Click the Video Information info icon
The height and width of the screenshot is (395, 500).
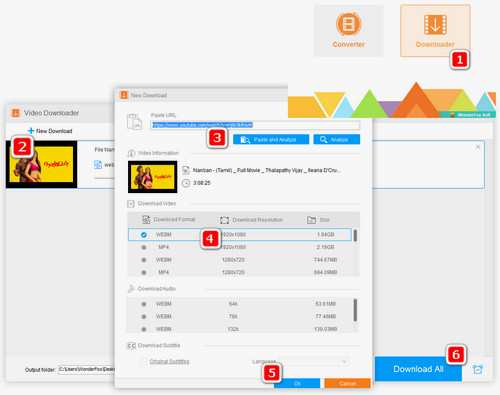click(131, 153)
